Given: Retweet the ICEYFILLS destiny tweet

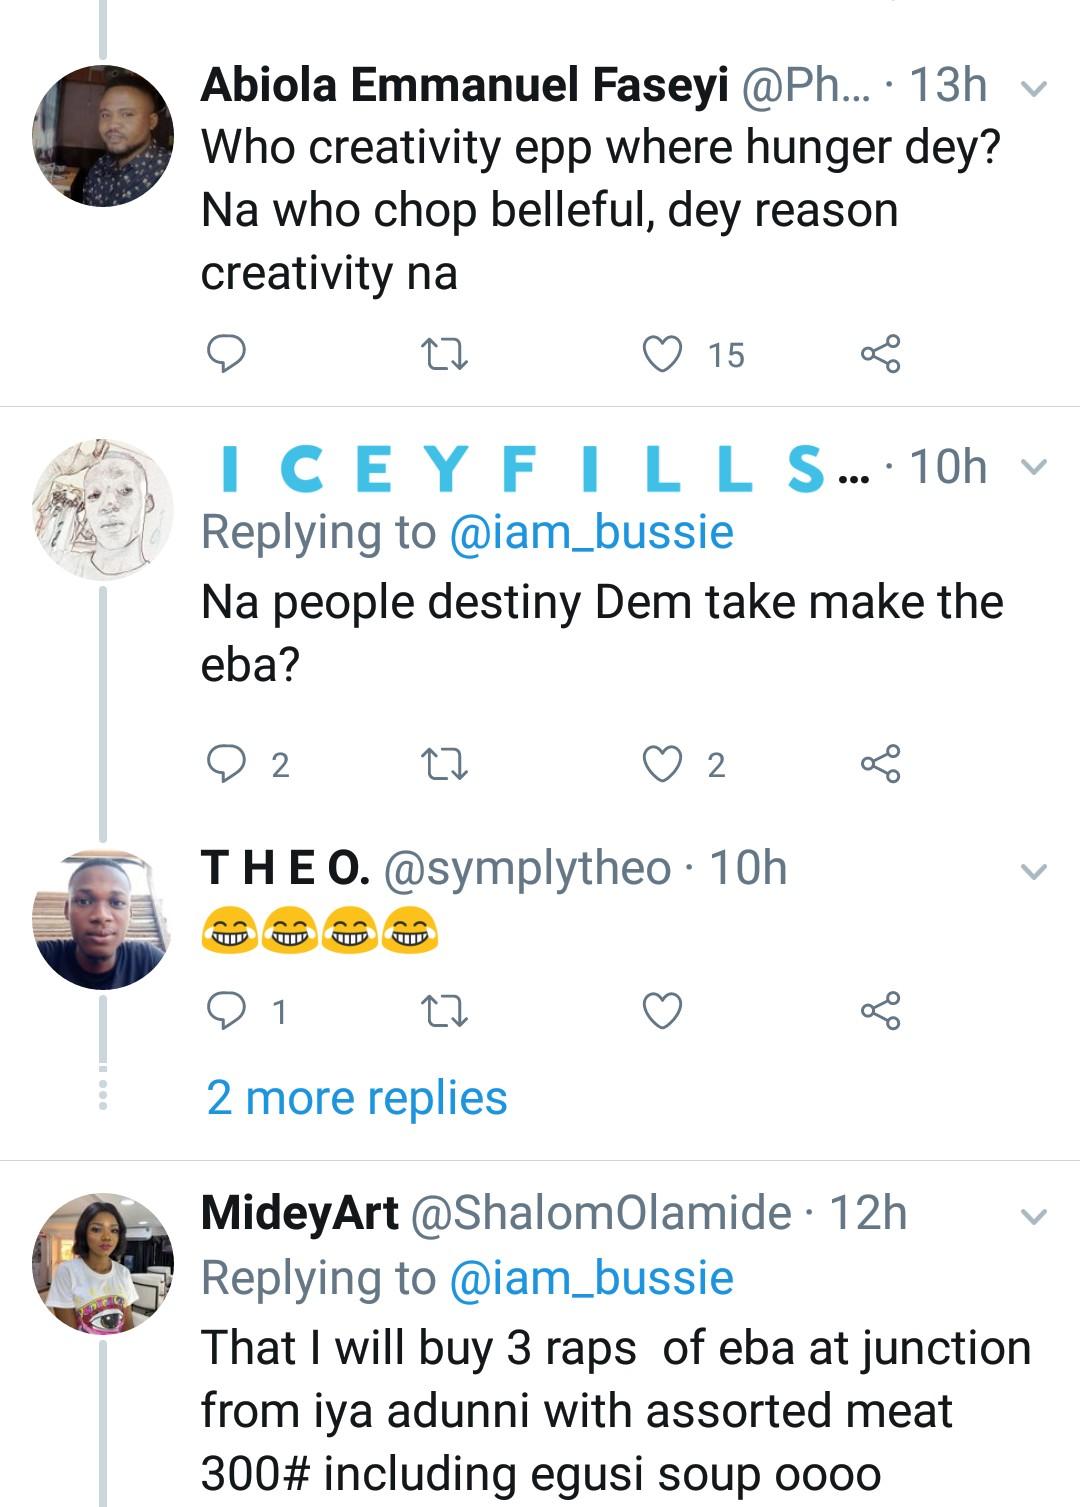Looking at the screenshot, I should [x=444, y=764].
